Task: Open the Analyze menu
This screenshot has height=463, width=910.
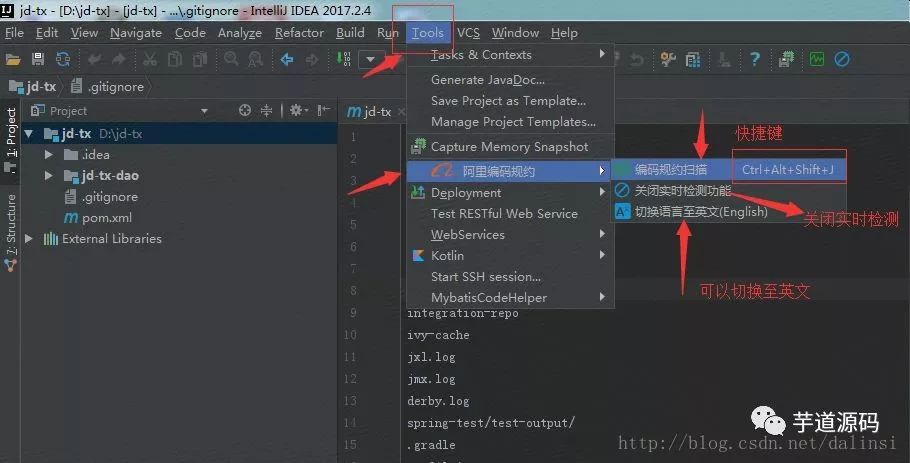Action: click(x=240, y=33)
